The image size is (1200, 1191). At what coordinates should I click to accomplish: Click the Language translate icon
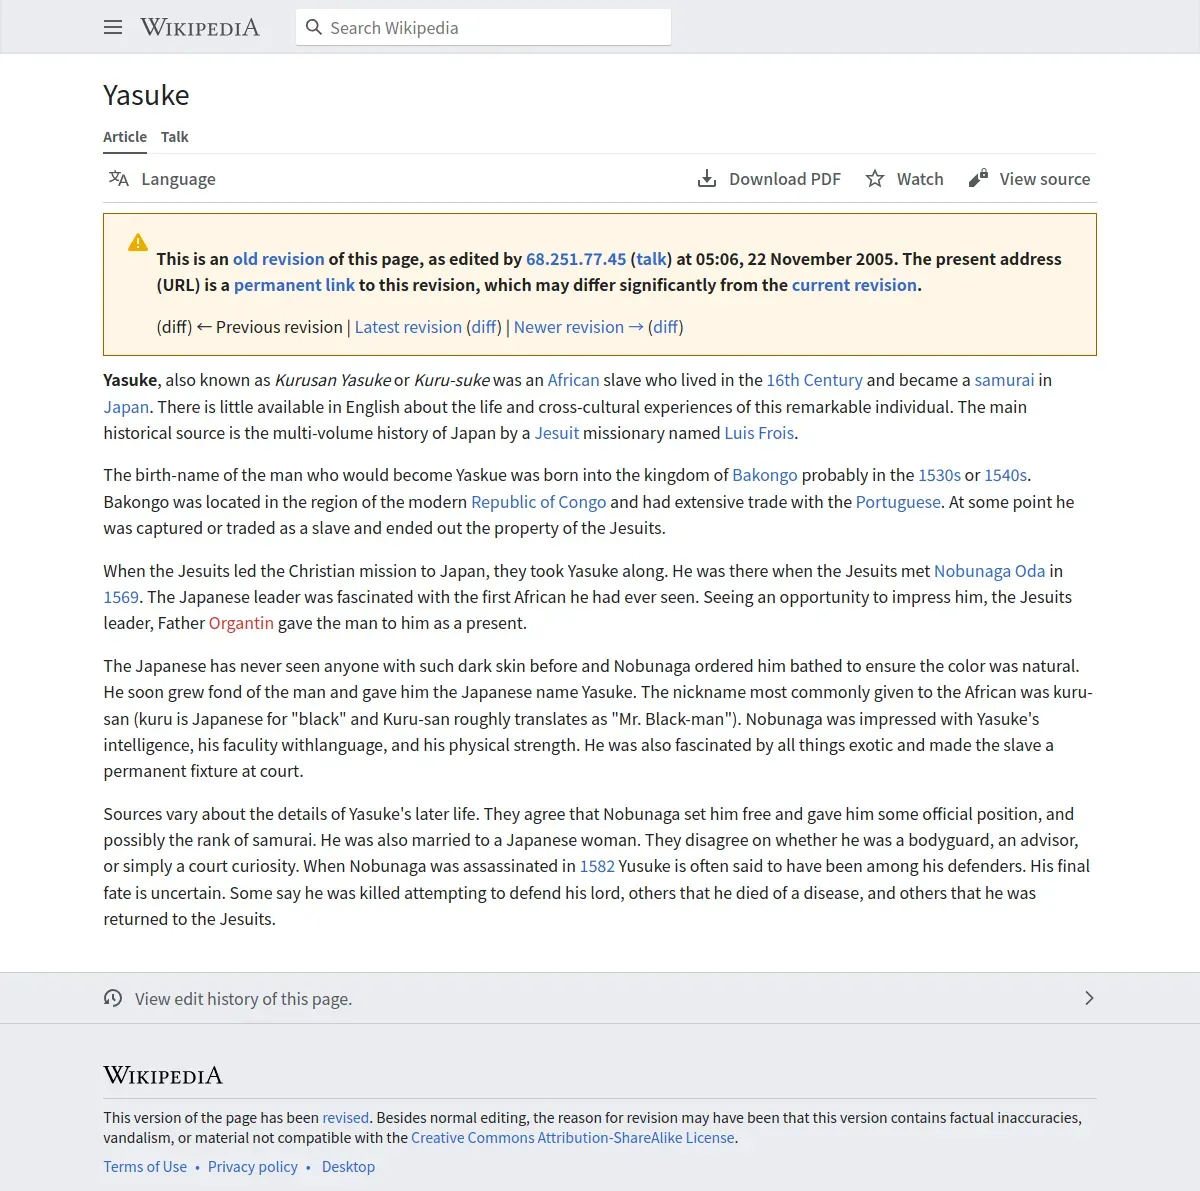(x=119, y=178)
